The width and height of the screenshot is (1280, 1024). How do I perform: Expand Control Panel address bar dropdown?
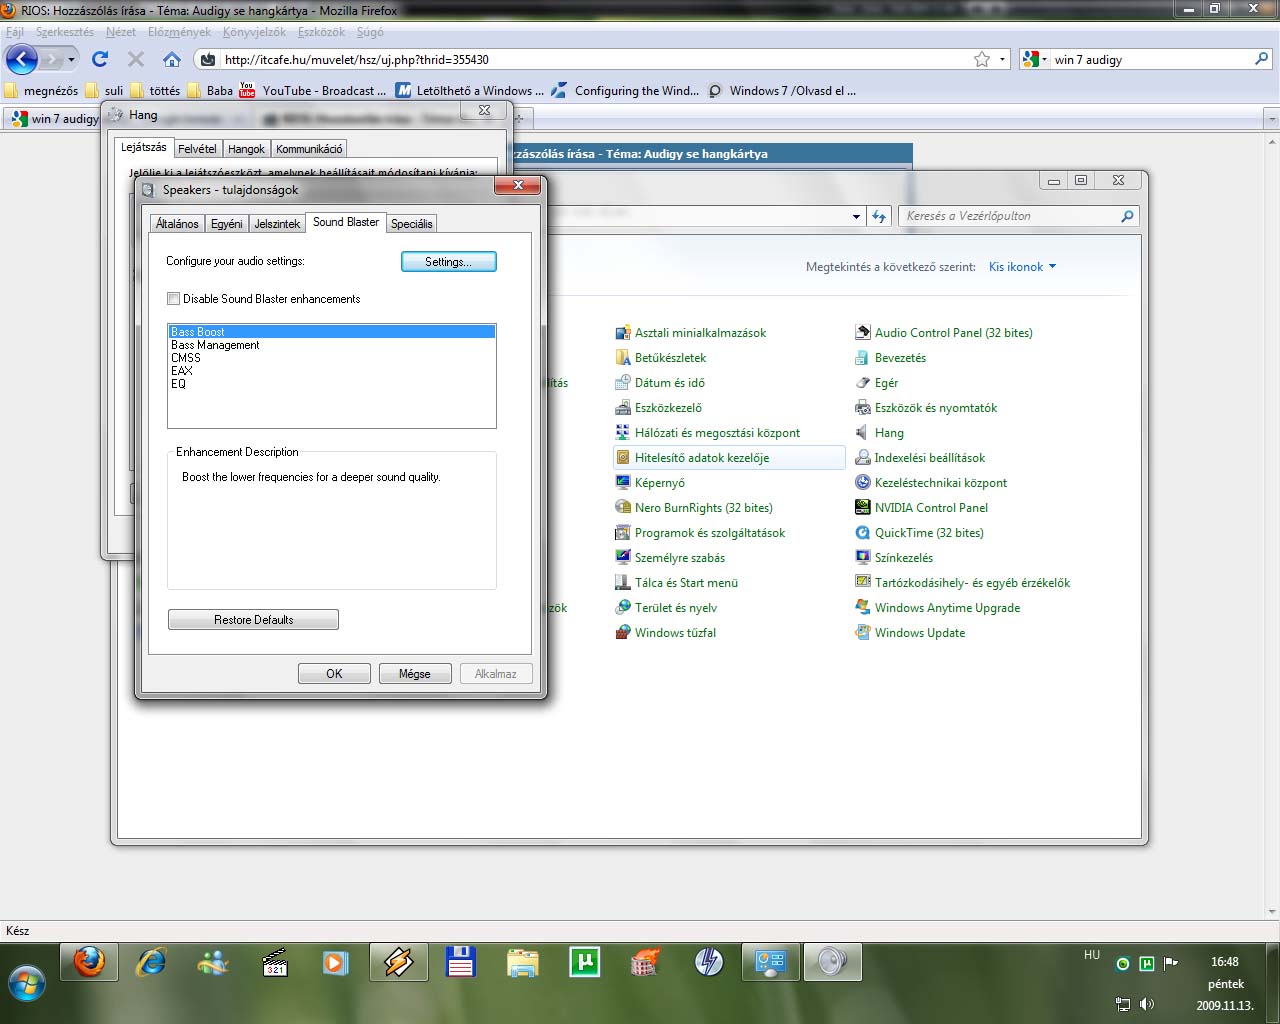856,216
